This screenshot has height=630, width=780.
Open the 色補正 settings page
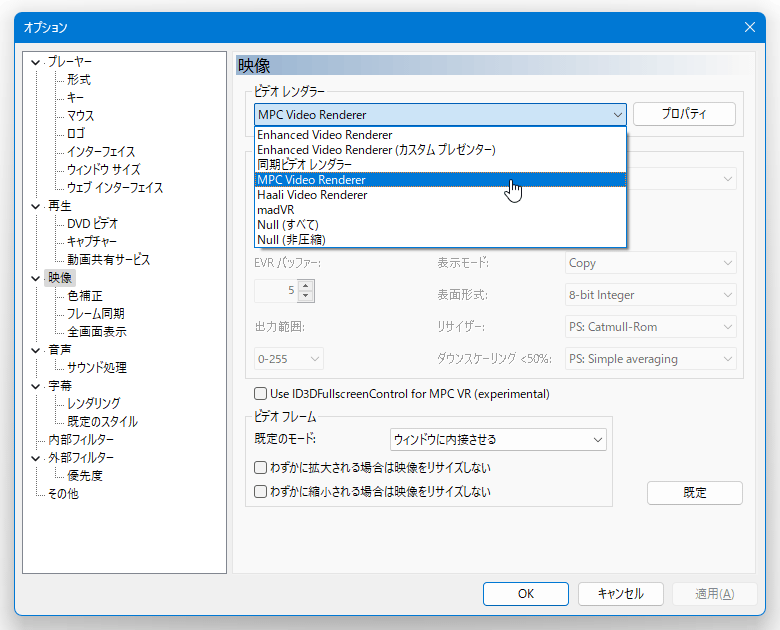[x=85, y=296]
